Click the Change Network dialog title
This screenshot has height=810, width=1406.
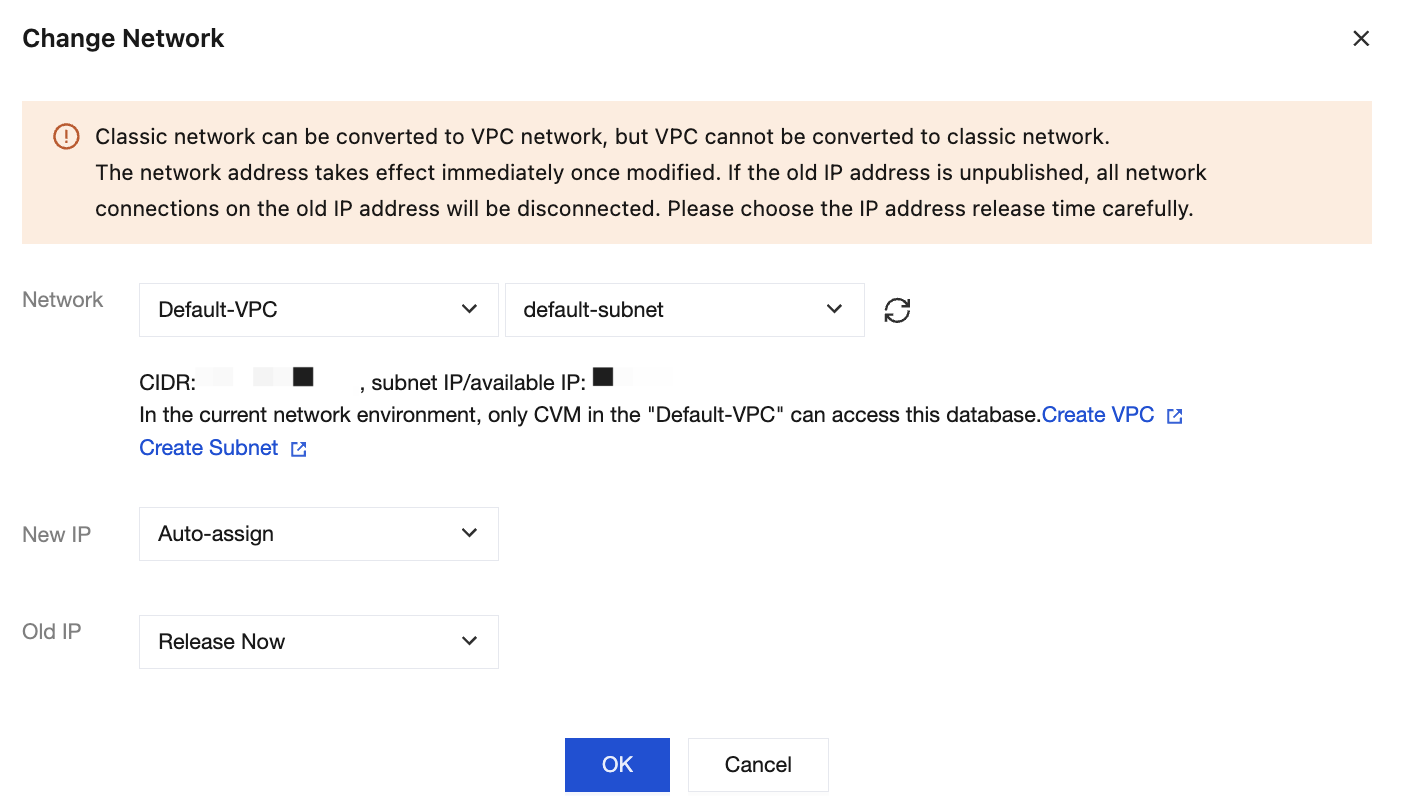(x=123, y=39)
